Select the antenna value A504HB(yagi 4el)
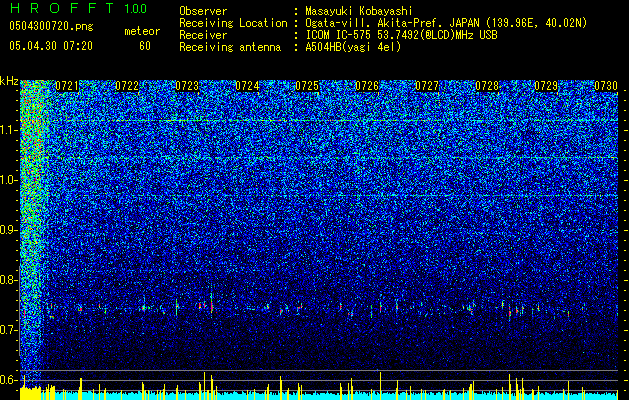The height and width of the screenshot is (400, 629). (x=353, y=47)
